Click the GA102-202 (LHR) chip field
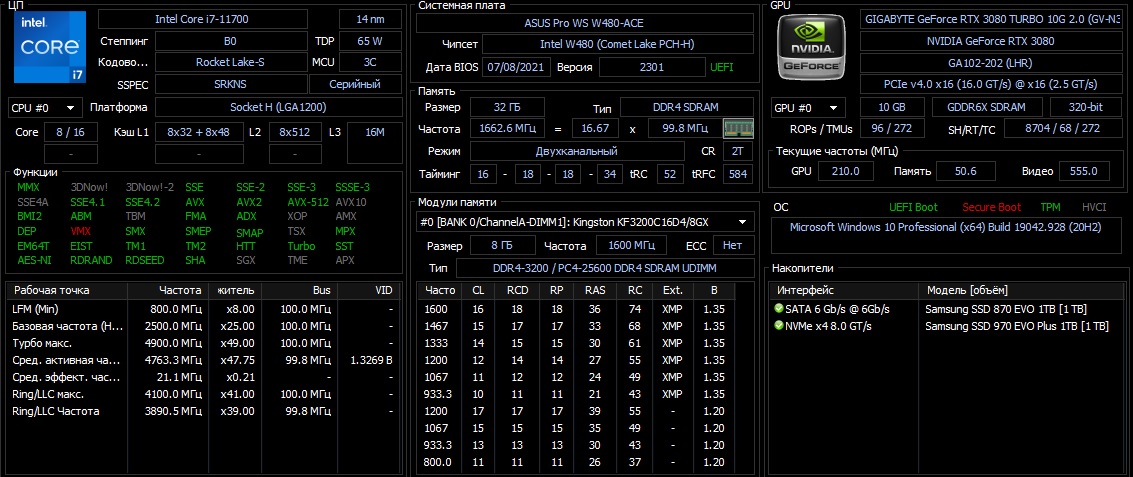Viewport: 1133px width, 477px height. [x=991, y=62]
